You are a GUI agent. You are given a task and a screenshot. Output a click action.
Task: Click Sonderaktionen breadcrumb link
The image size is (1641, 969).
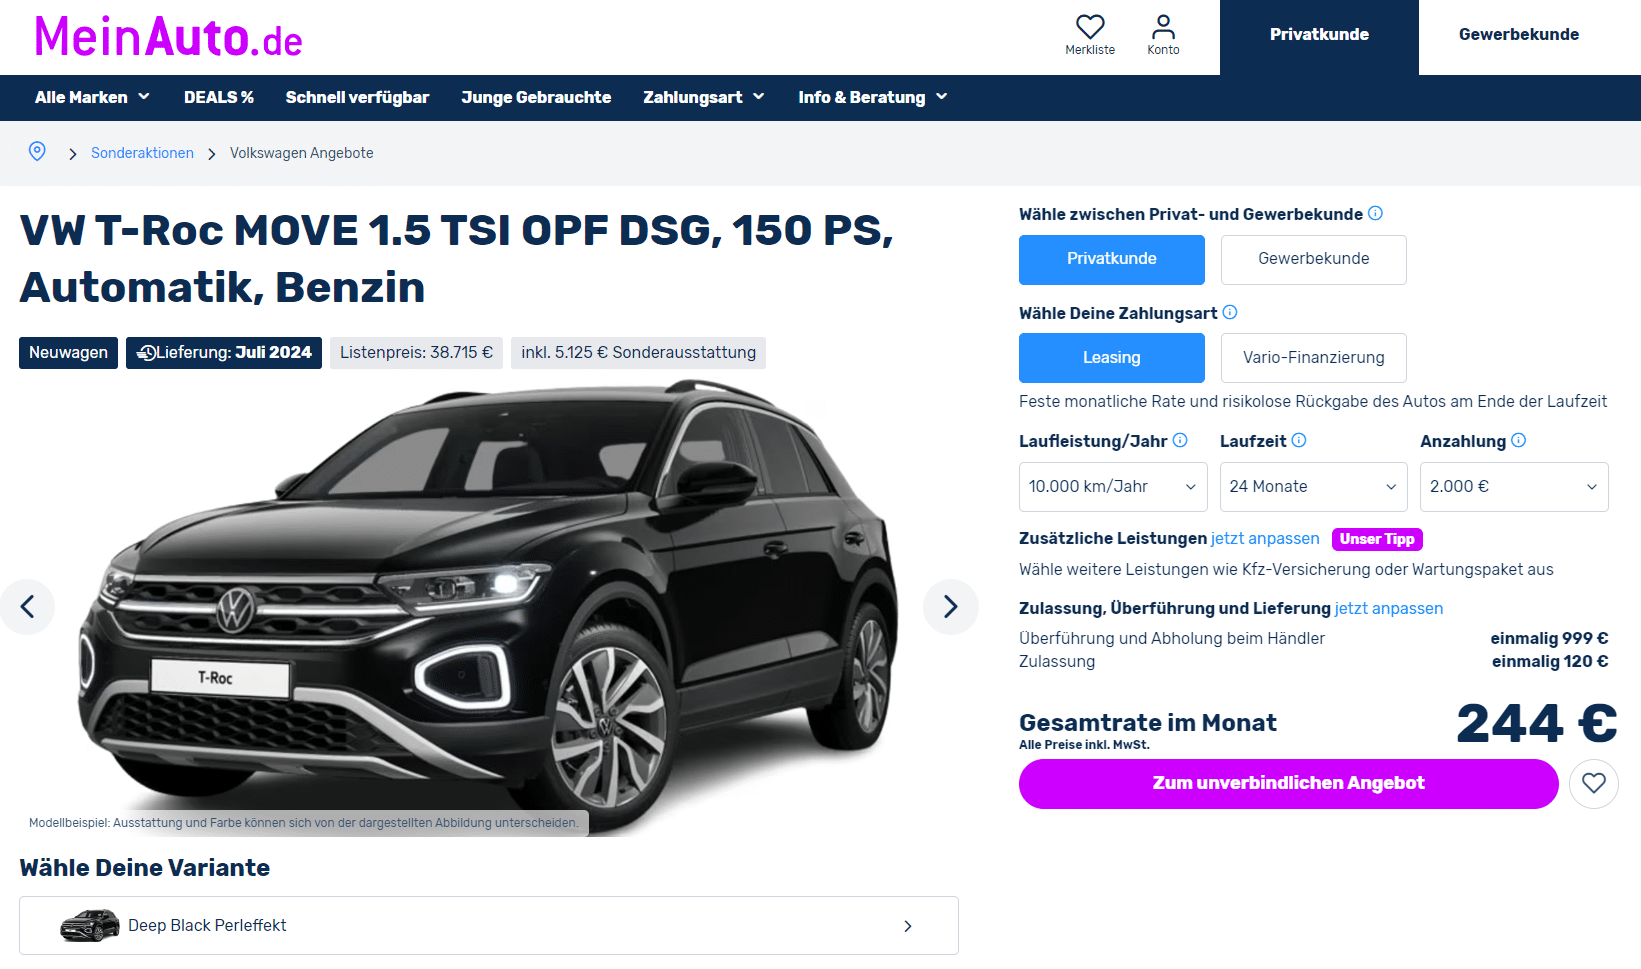tap(142, 153)
